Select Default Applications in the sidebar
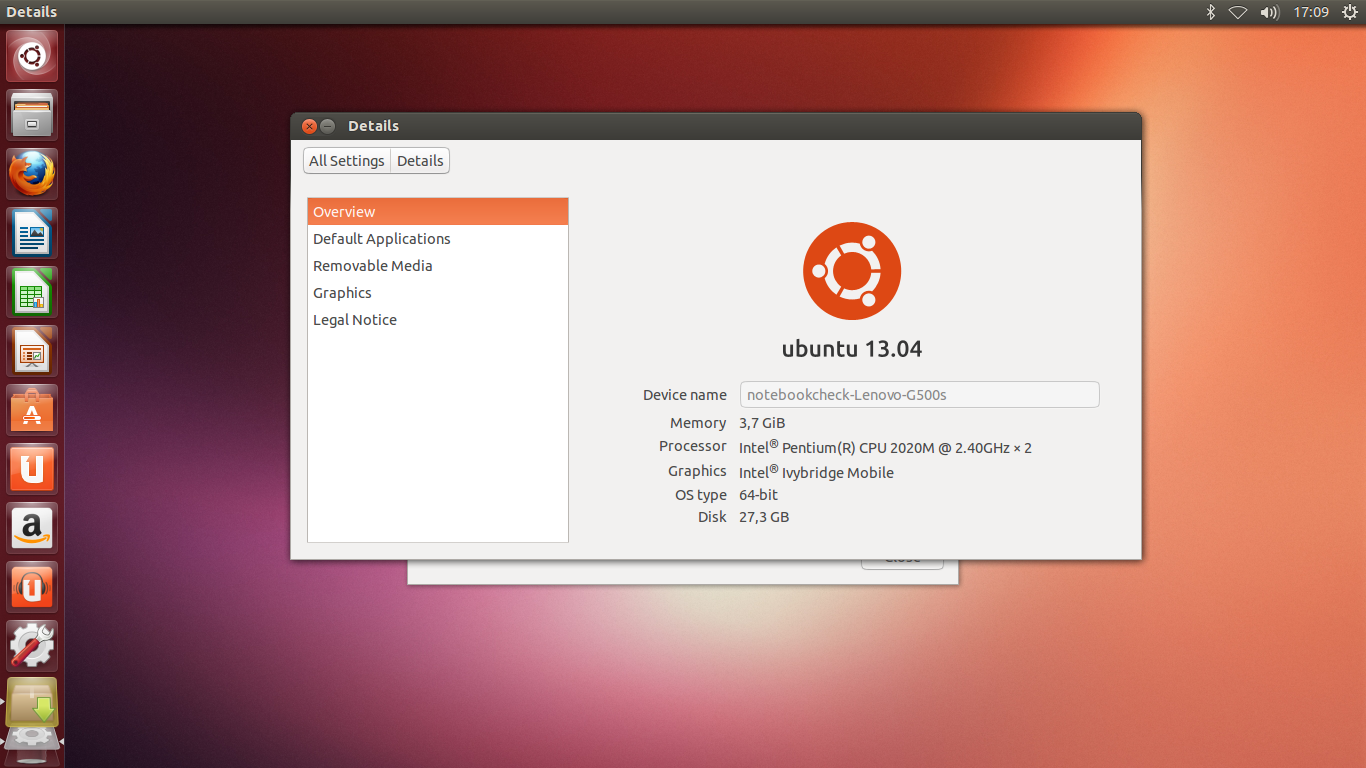Image resolution: width=1366 pixels, height=768 pixels. (x=381, y=239)
